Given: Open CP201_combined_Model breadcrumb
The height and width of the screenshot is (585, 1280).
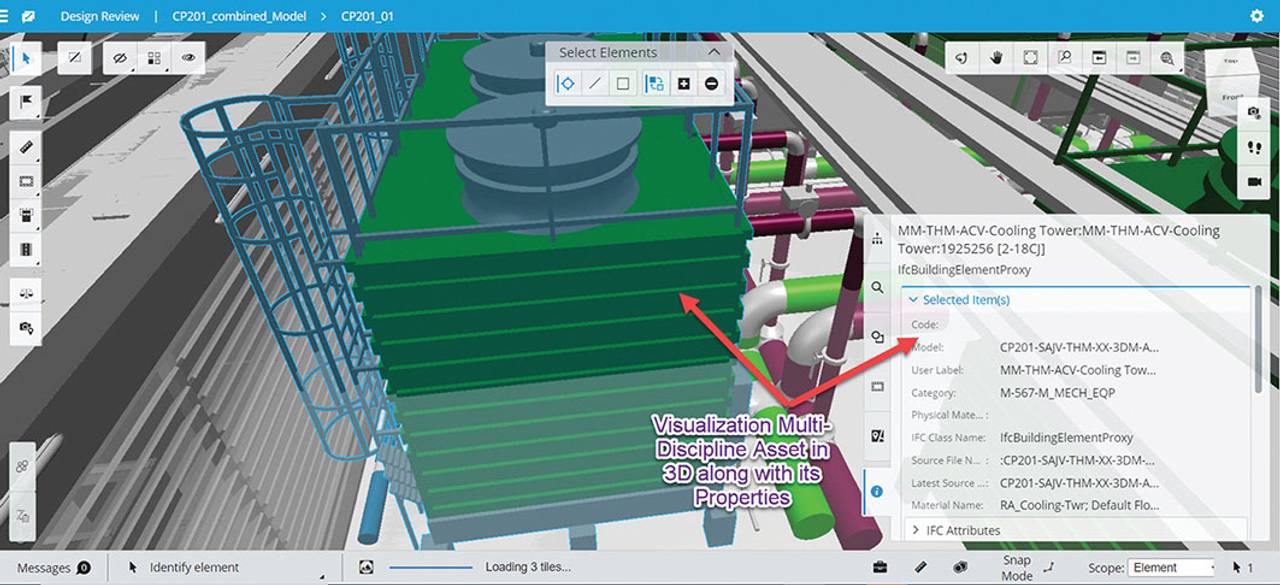Looking at the screenshot, I should pyautogui.click(x=237, y=16).
